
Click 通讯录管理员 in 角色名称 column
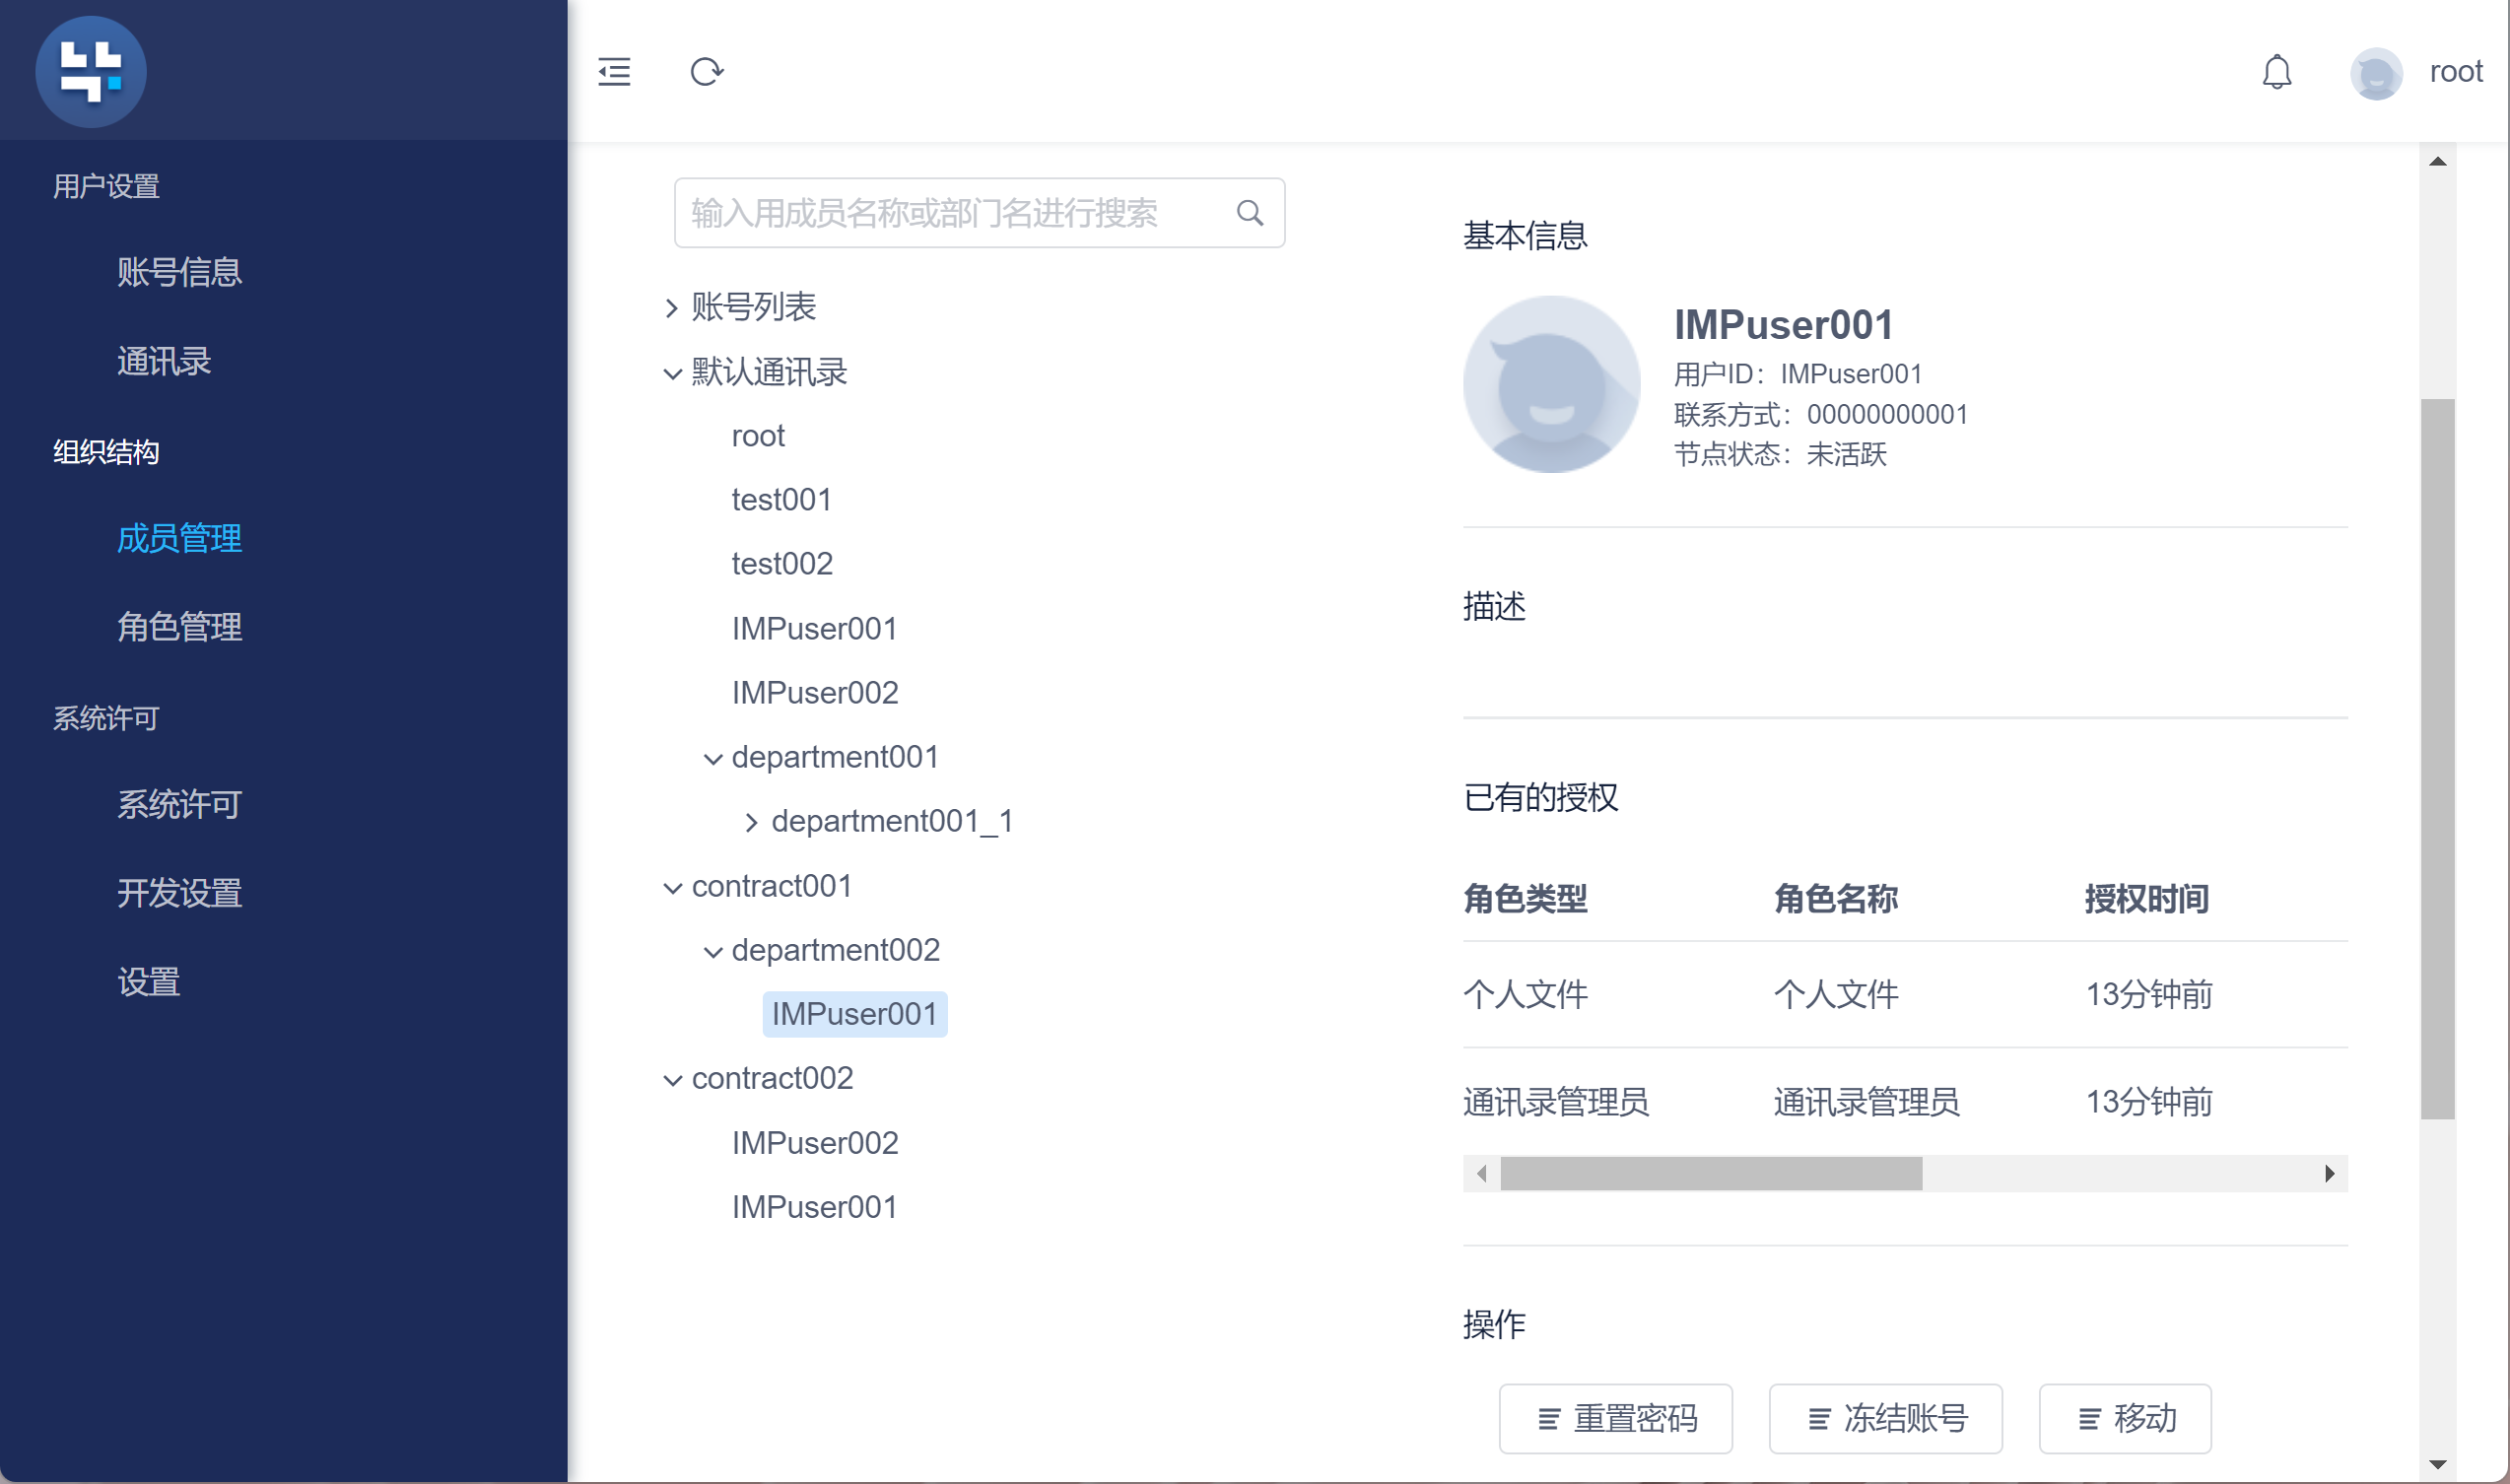pyautogui.click(x=1866, y=1101)
